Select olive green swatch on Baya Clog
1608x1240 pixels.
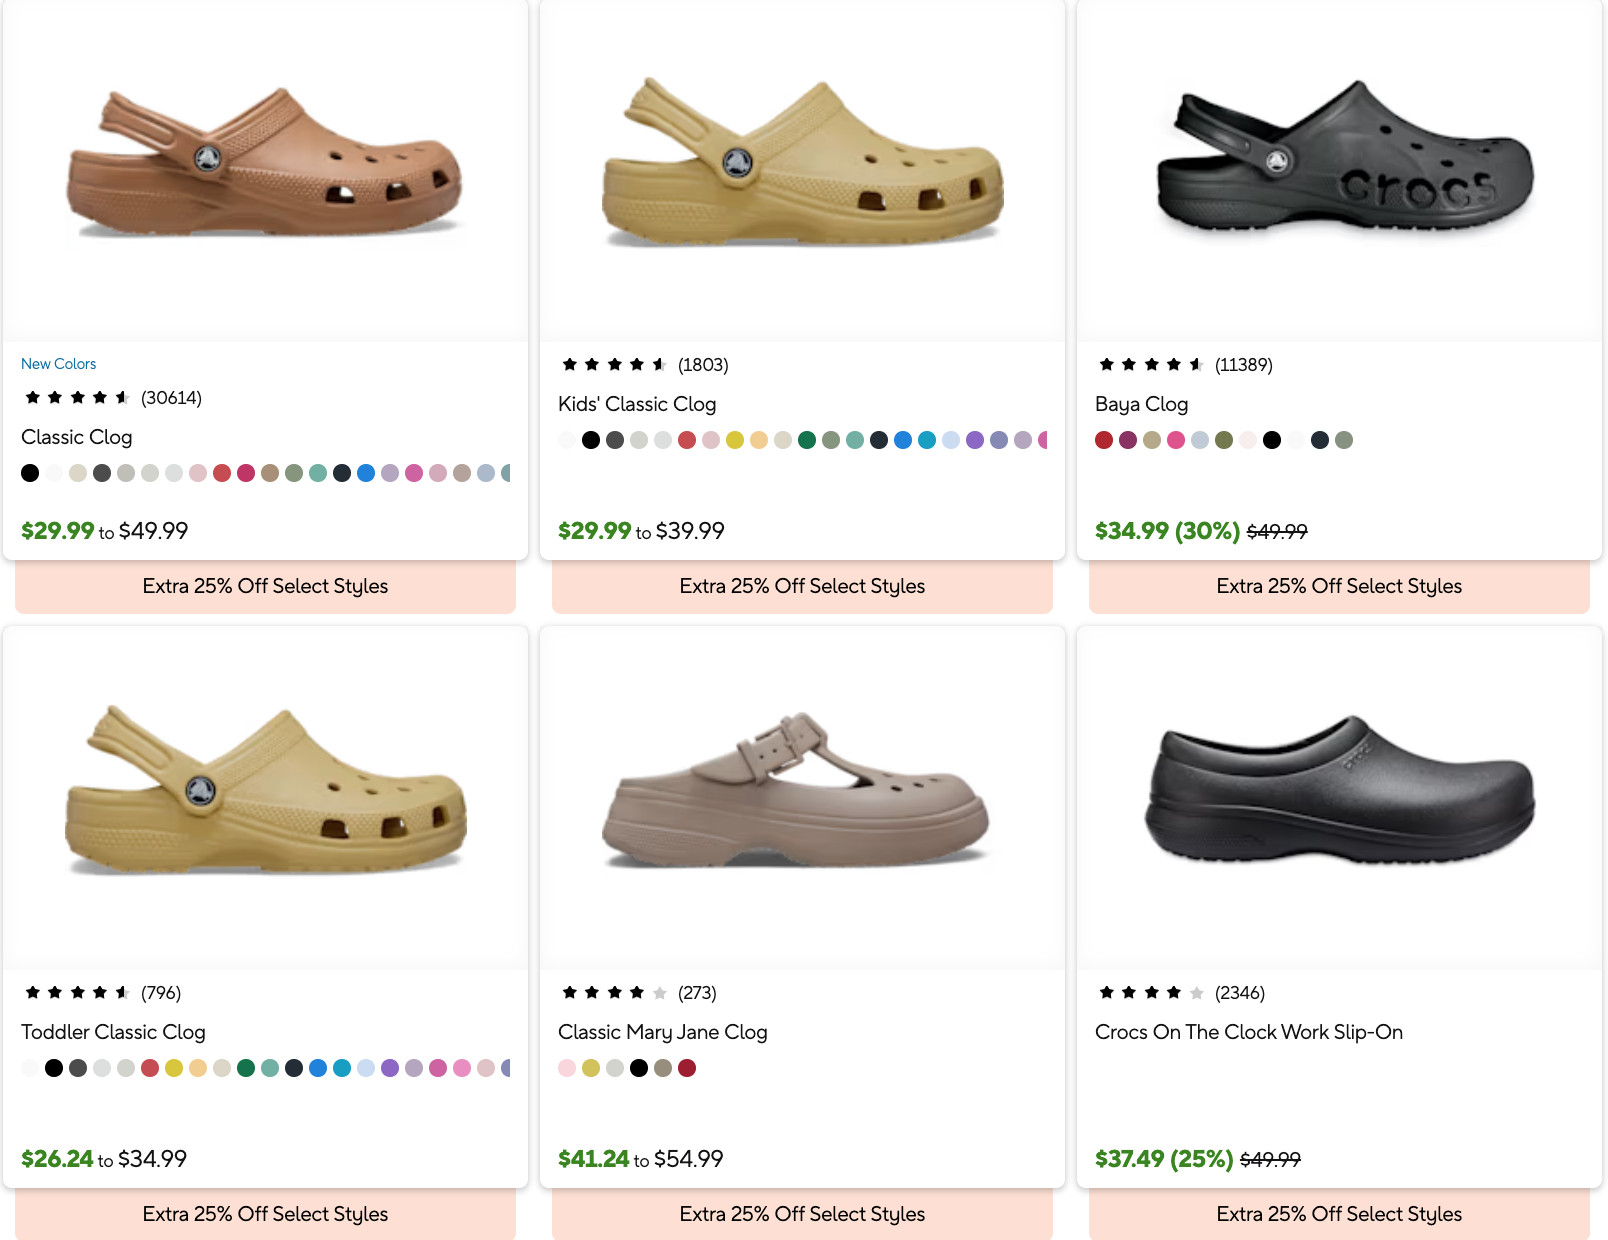(1224, 440)
